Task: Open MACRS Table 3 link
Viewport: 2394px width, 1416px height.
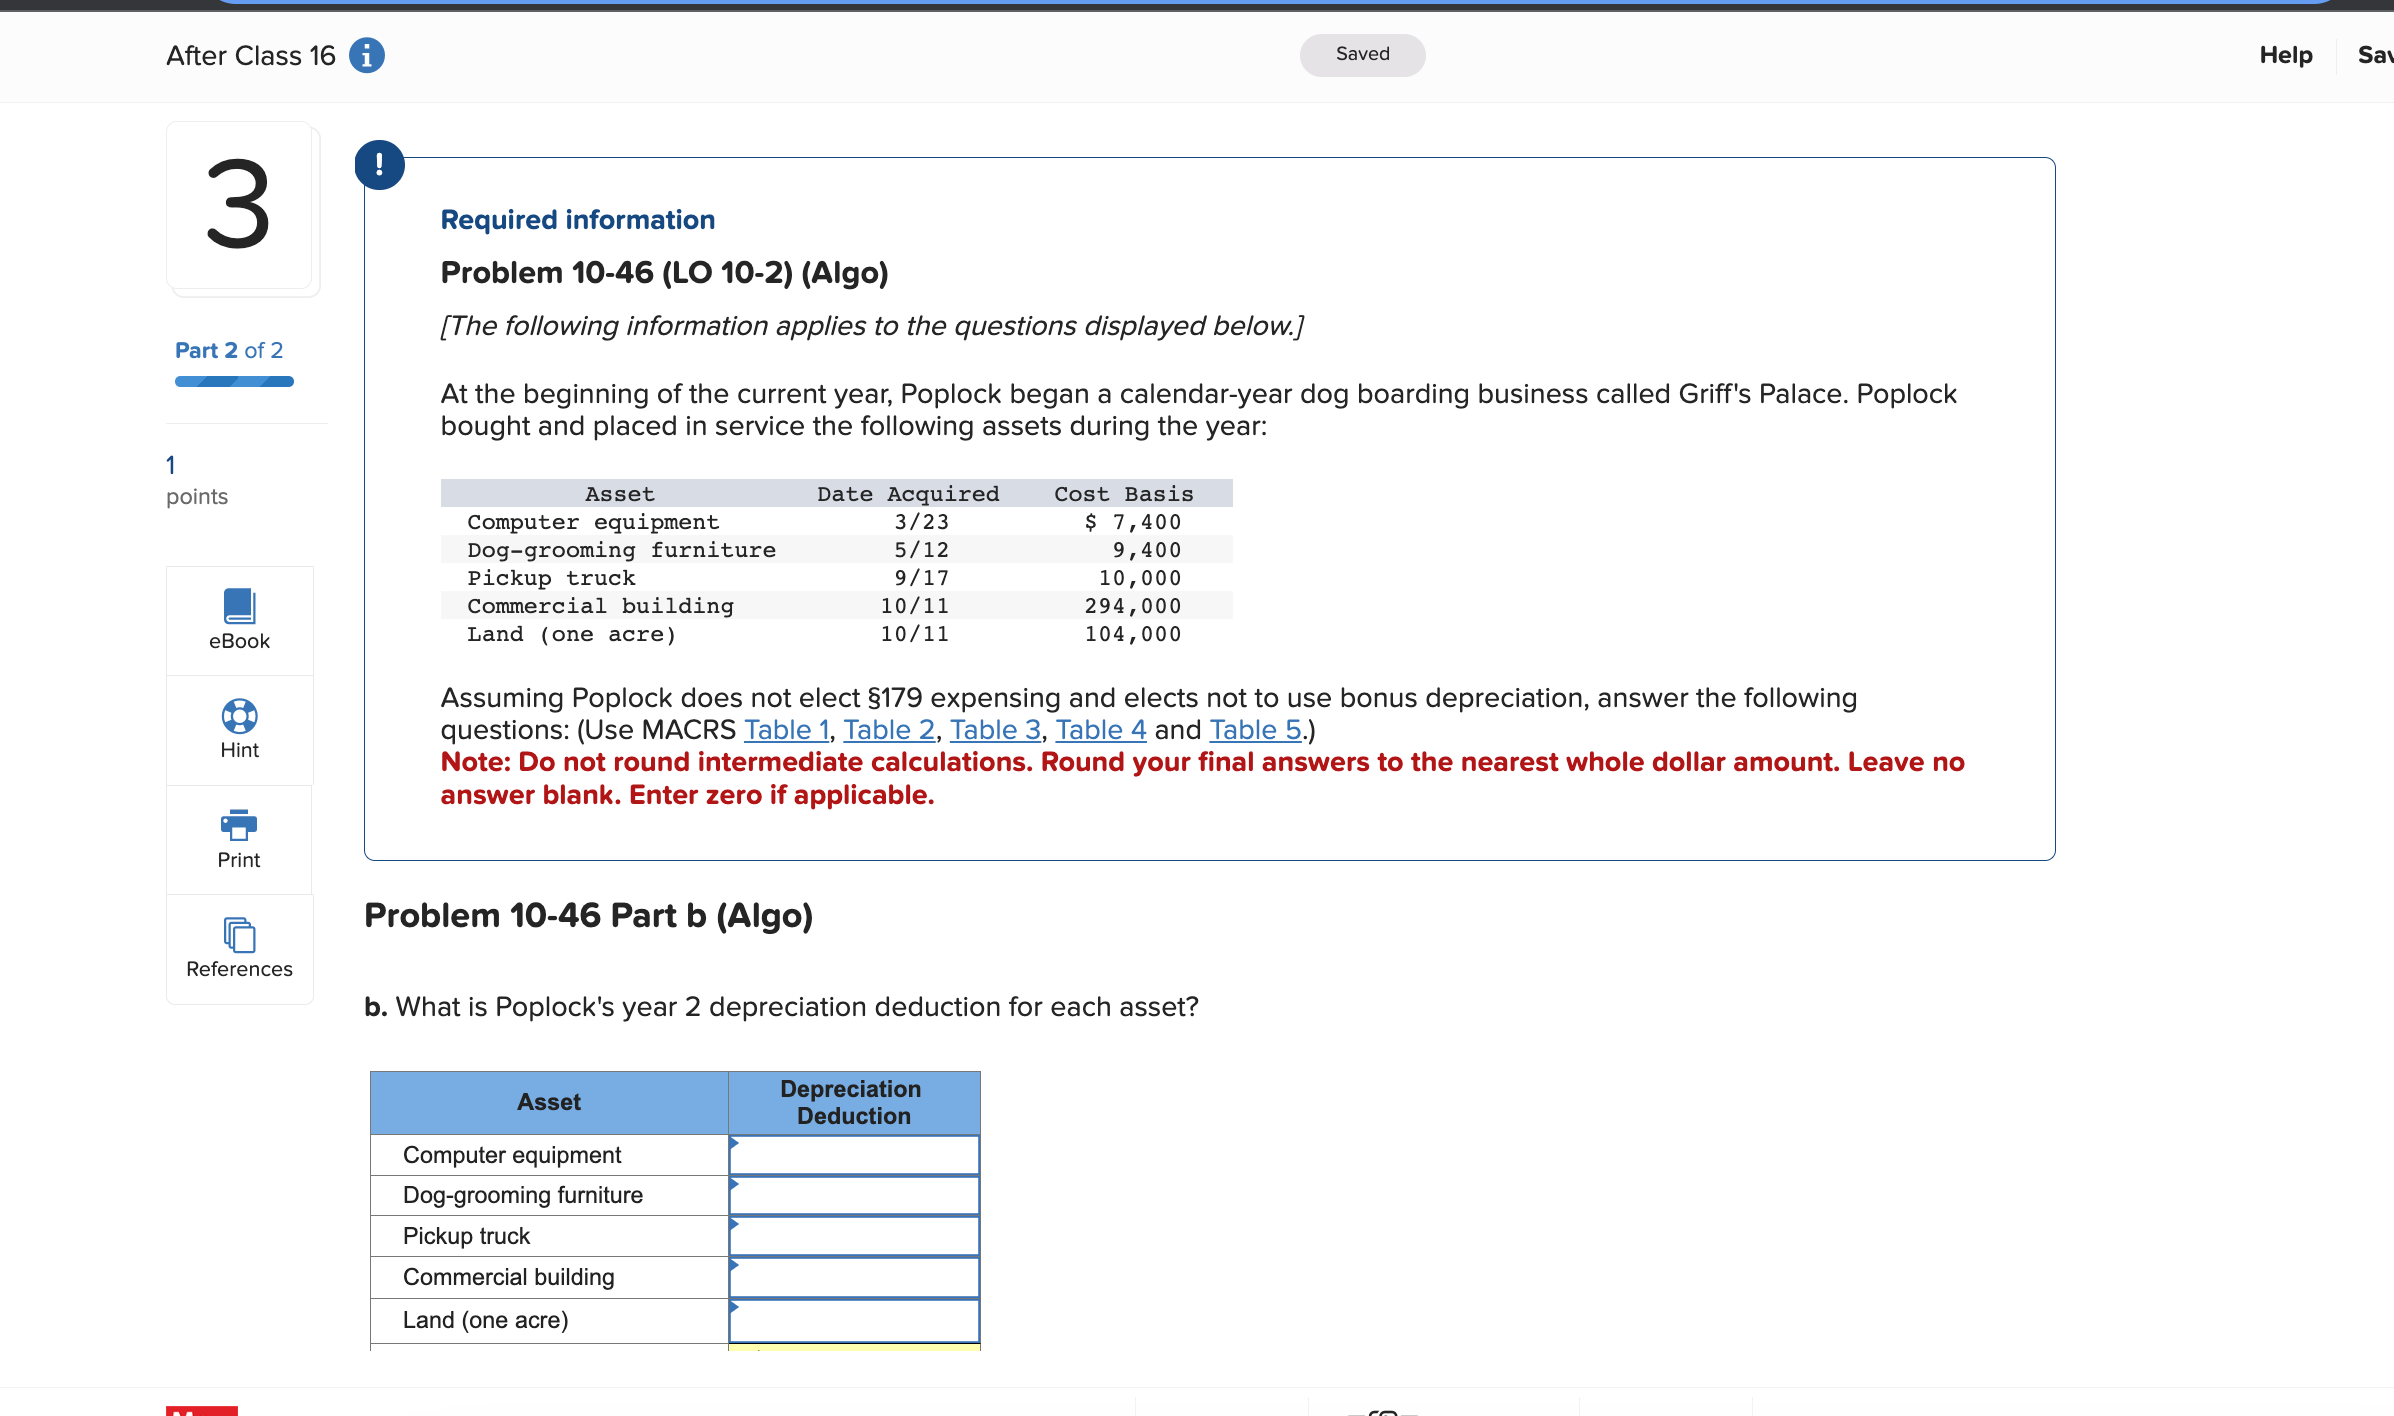Action: (x=995, y=730)
